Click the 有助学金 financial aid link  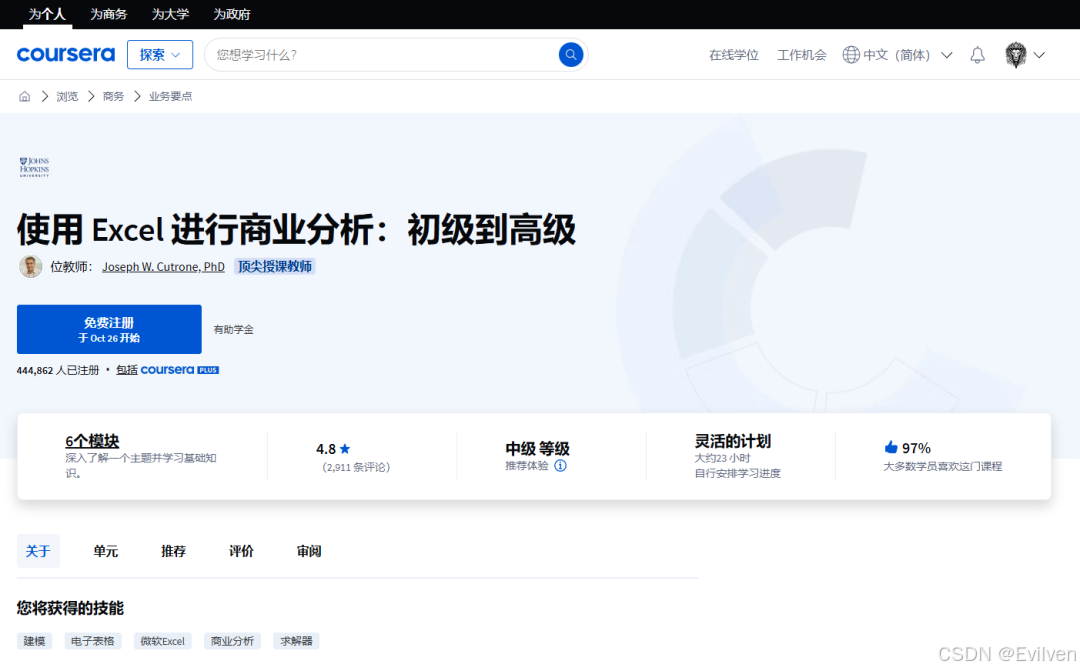pyautogui.click(x=233, y=330)
